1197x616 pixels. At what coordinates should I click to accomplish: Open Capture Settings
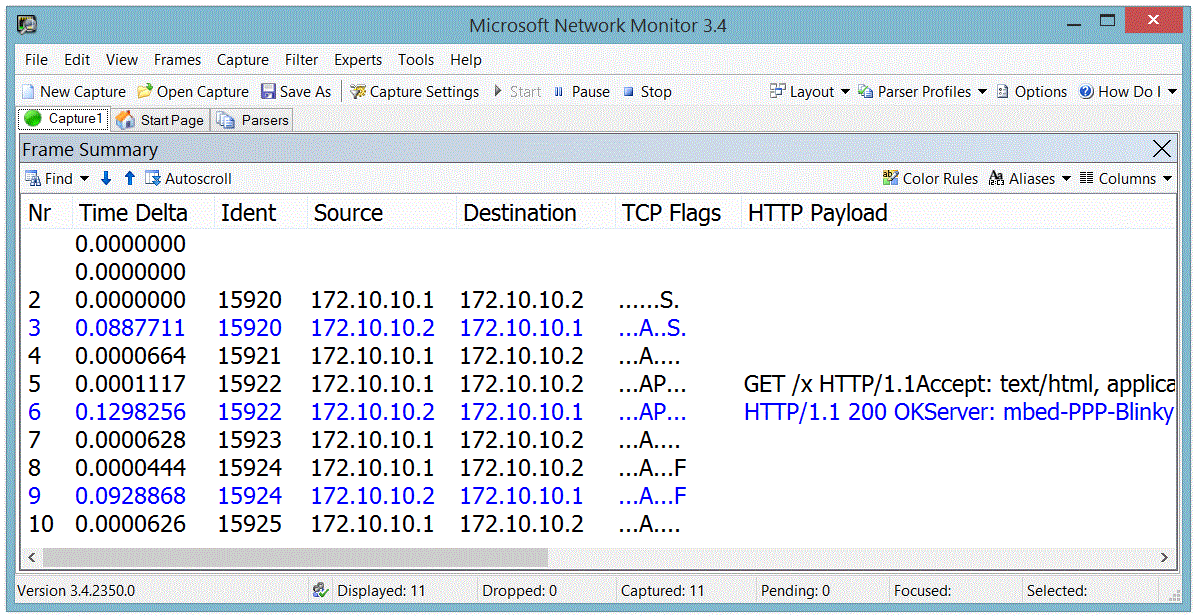coord(414,92)
